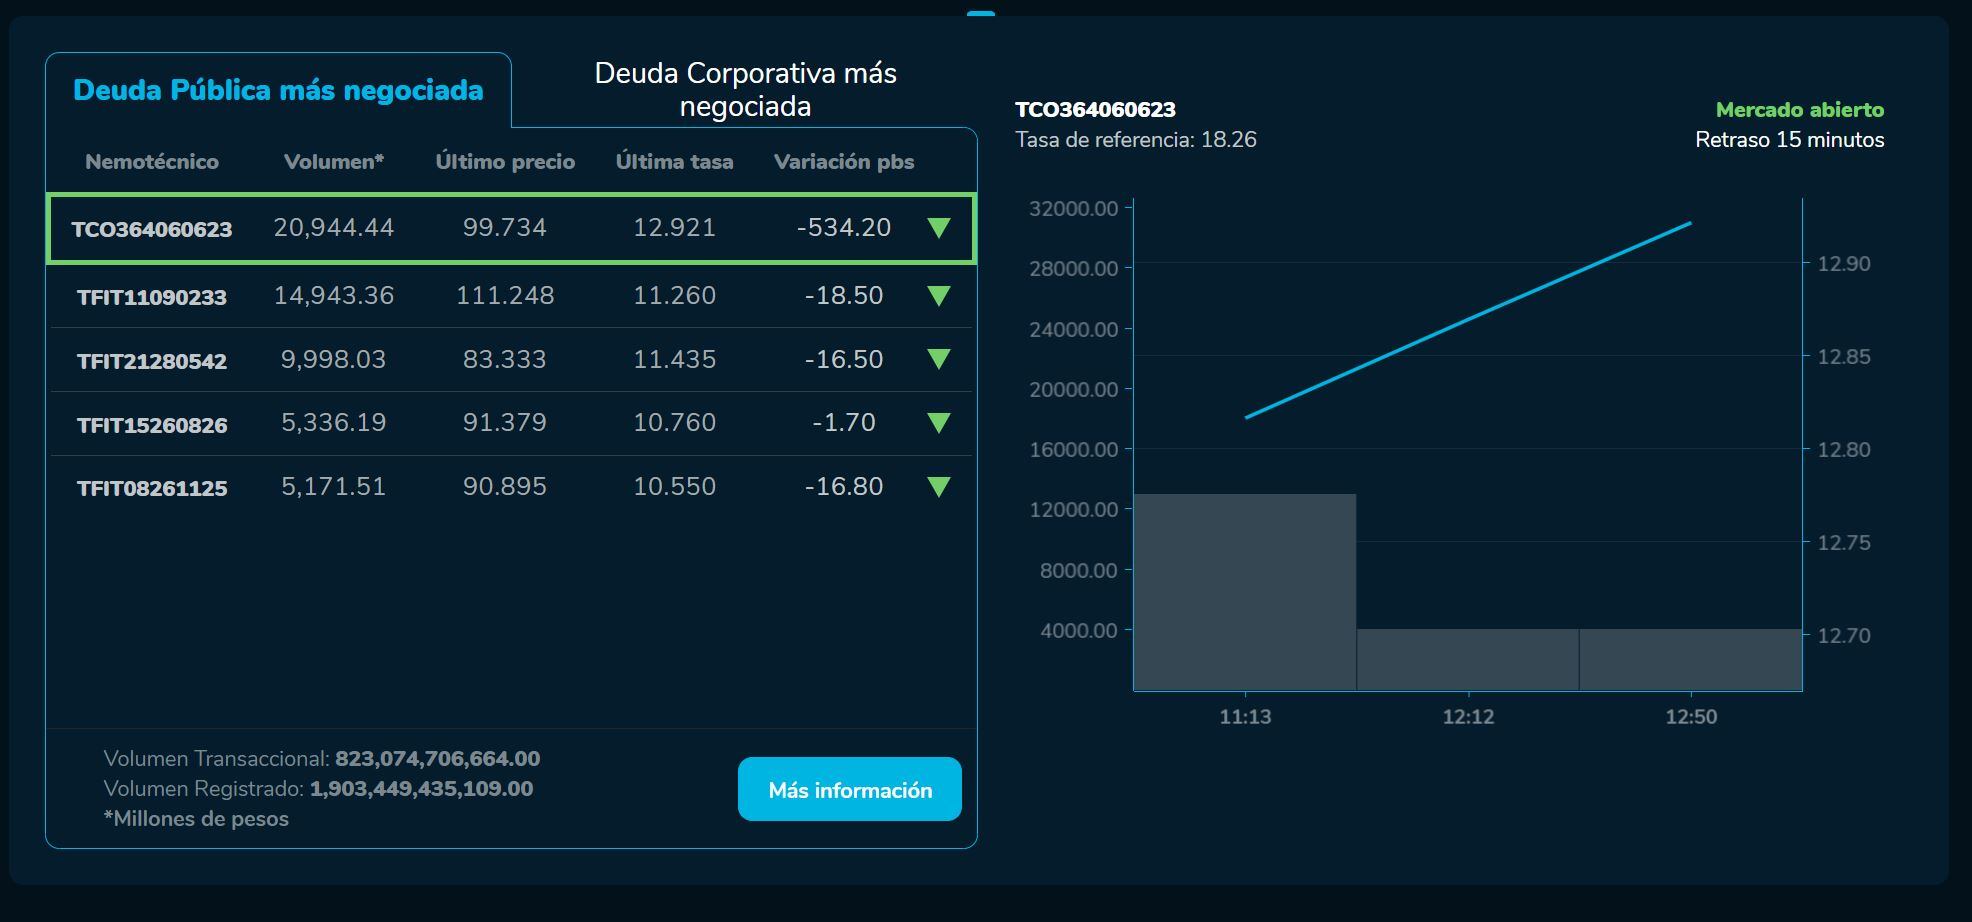Image resolution: width=1972 pixels, height=922 pixels.
Task: Select the TFIT21280542 nemotécnico
Action: tap(152, 361)
